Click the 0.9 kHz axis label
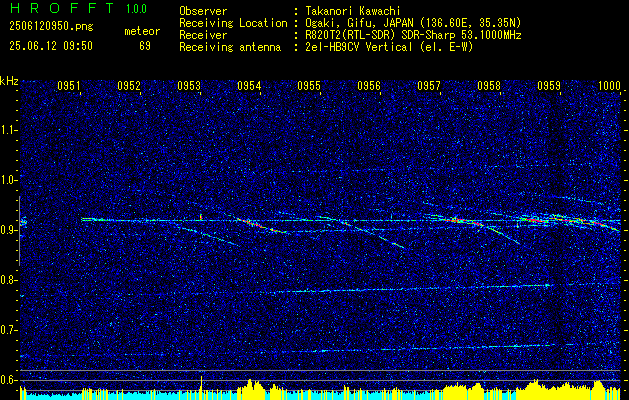 [9, 230]
